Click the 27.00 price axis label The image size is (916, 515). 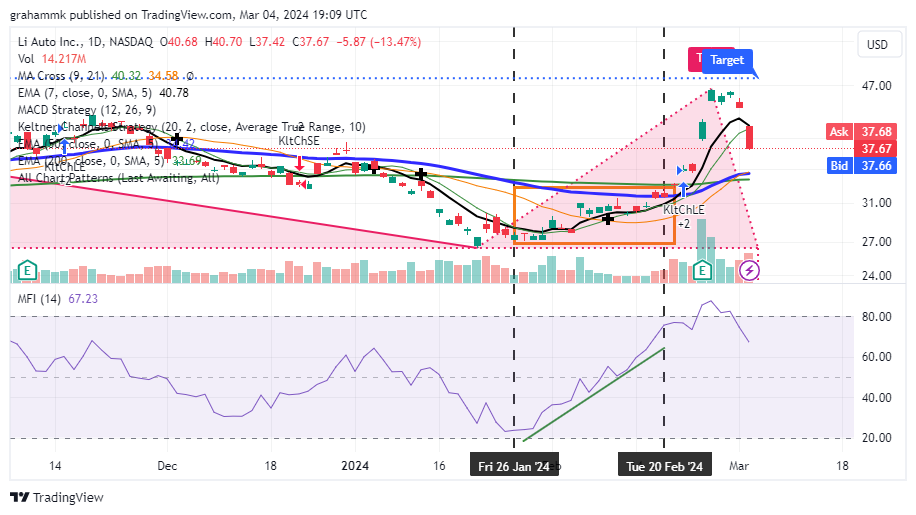876,242
